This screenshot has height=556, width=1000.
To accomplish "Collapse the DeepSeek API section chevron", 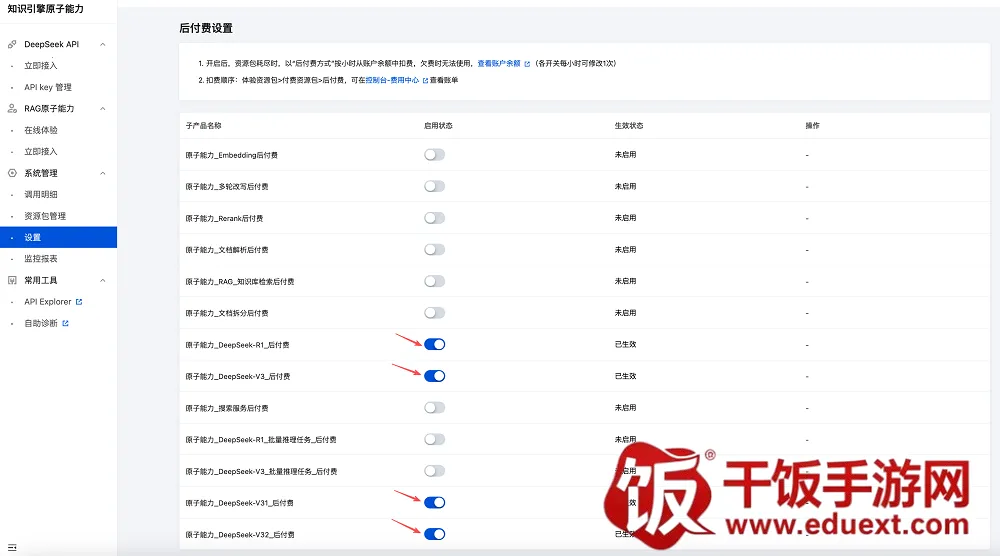I will pos(103,44).
